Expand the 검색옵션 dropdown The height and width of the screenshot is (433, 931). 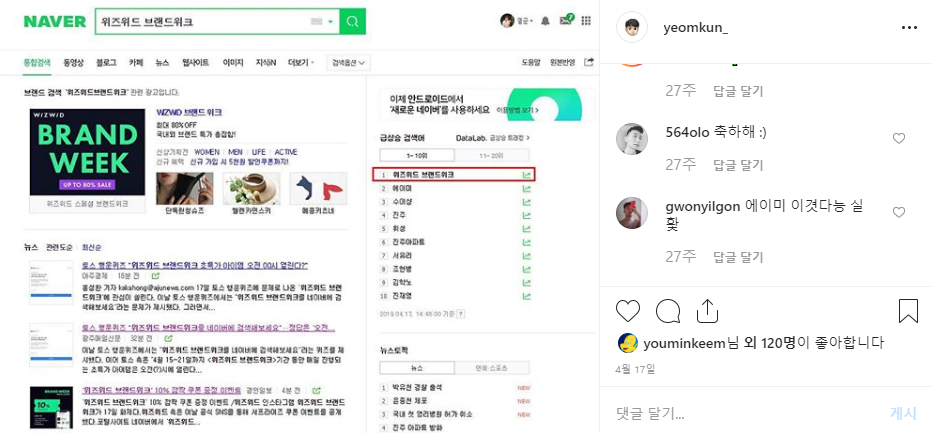tap(348, 62)
